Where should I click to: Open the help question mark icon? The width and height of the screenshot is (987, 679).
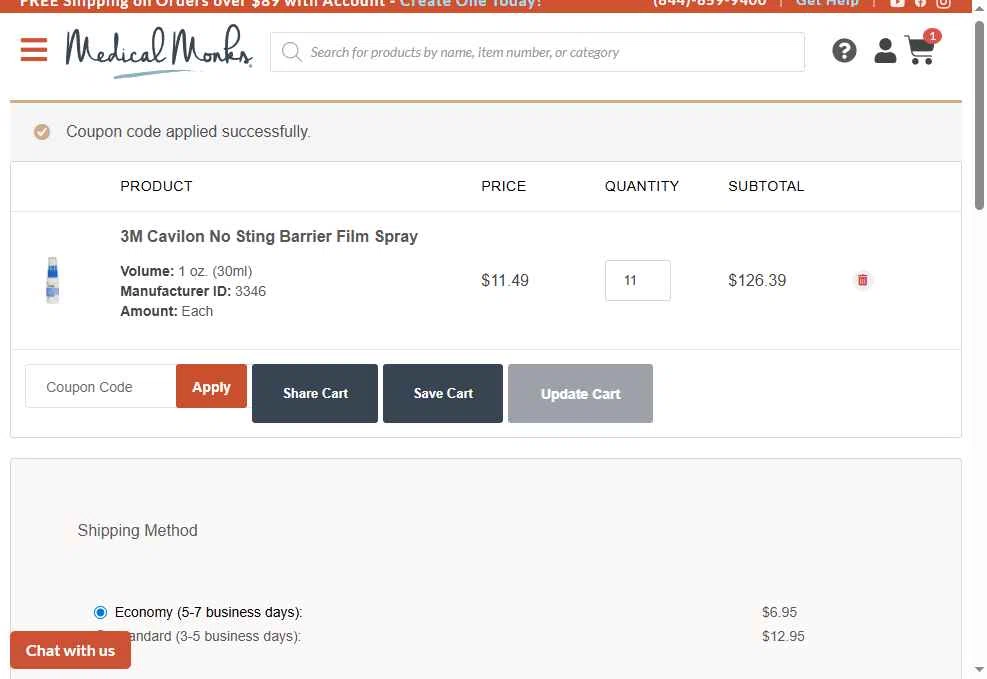click(844, 51)
